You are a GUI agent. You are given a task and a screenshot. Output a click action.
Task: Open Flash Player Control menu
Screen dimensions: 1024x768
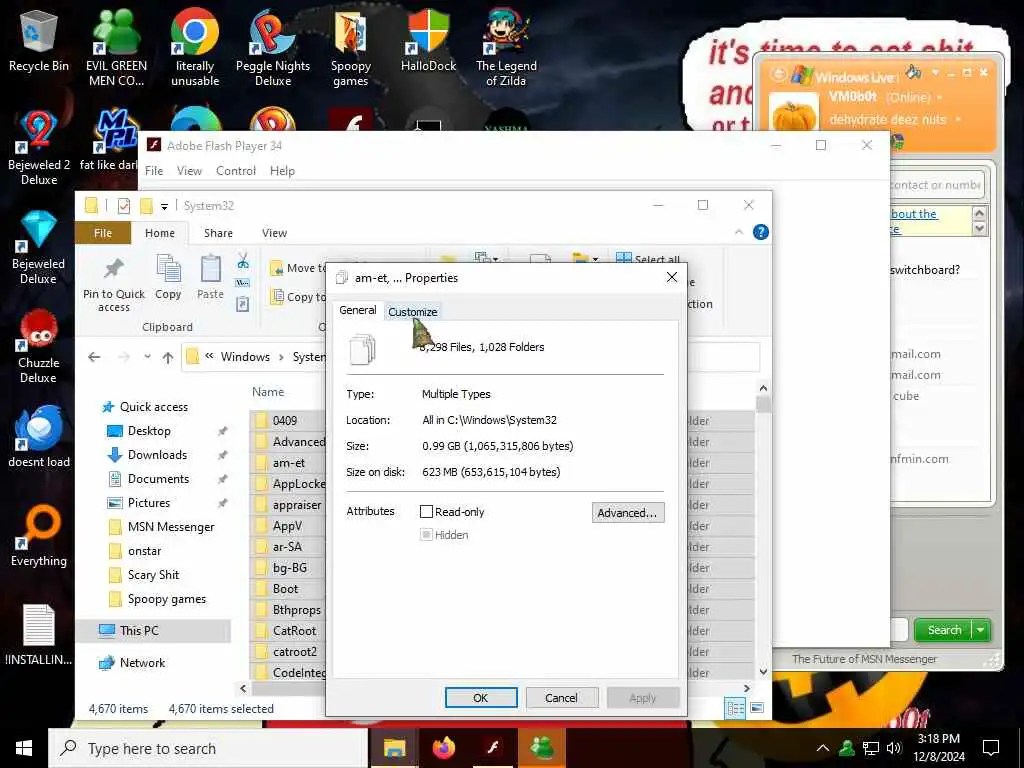point(236,170)
